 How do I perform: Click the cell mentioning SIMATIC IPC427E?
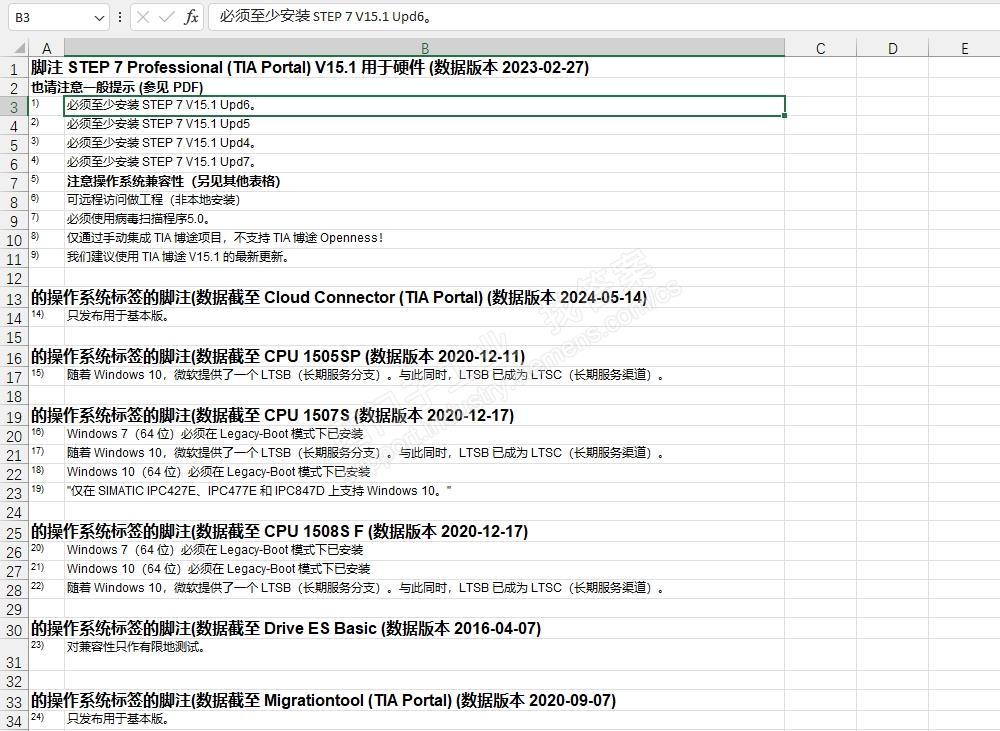tap(424, 492)
